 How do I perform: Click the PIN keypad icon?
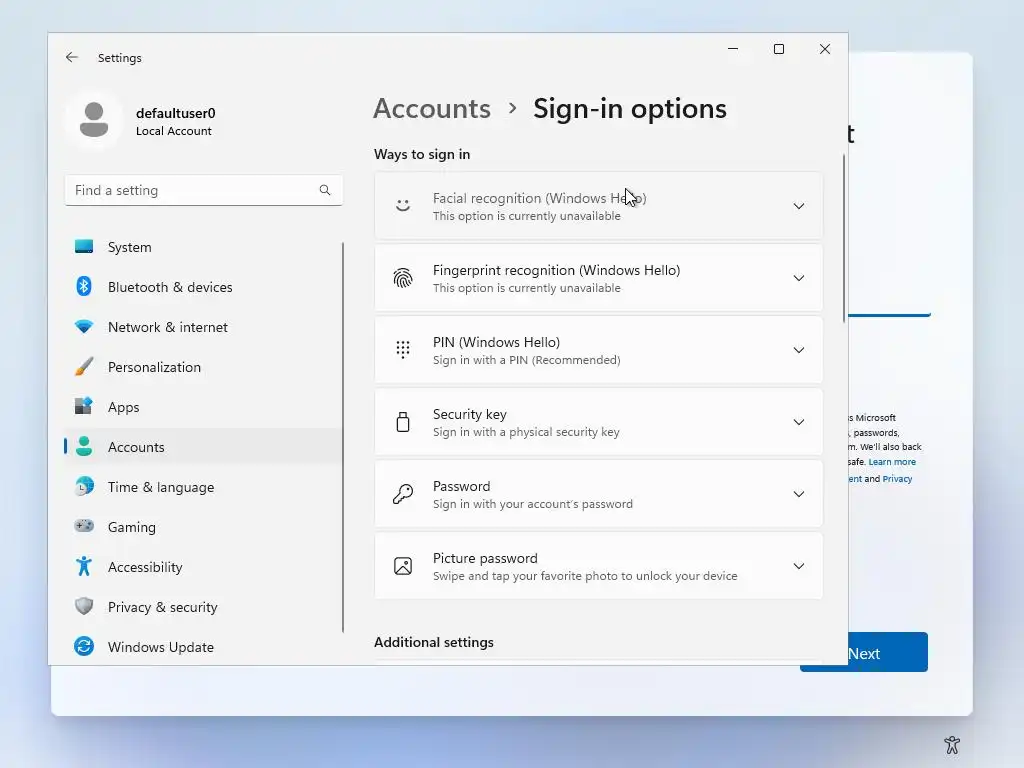(x=403, y=350)
